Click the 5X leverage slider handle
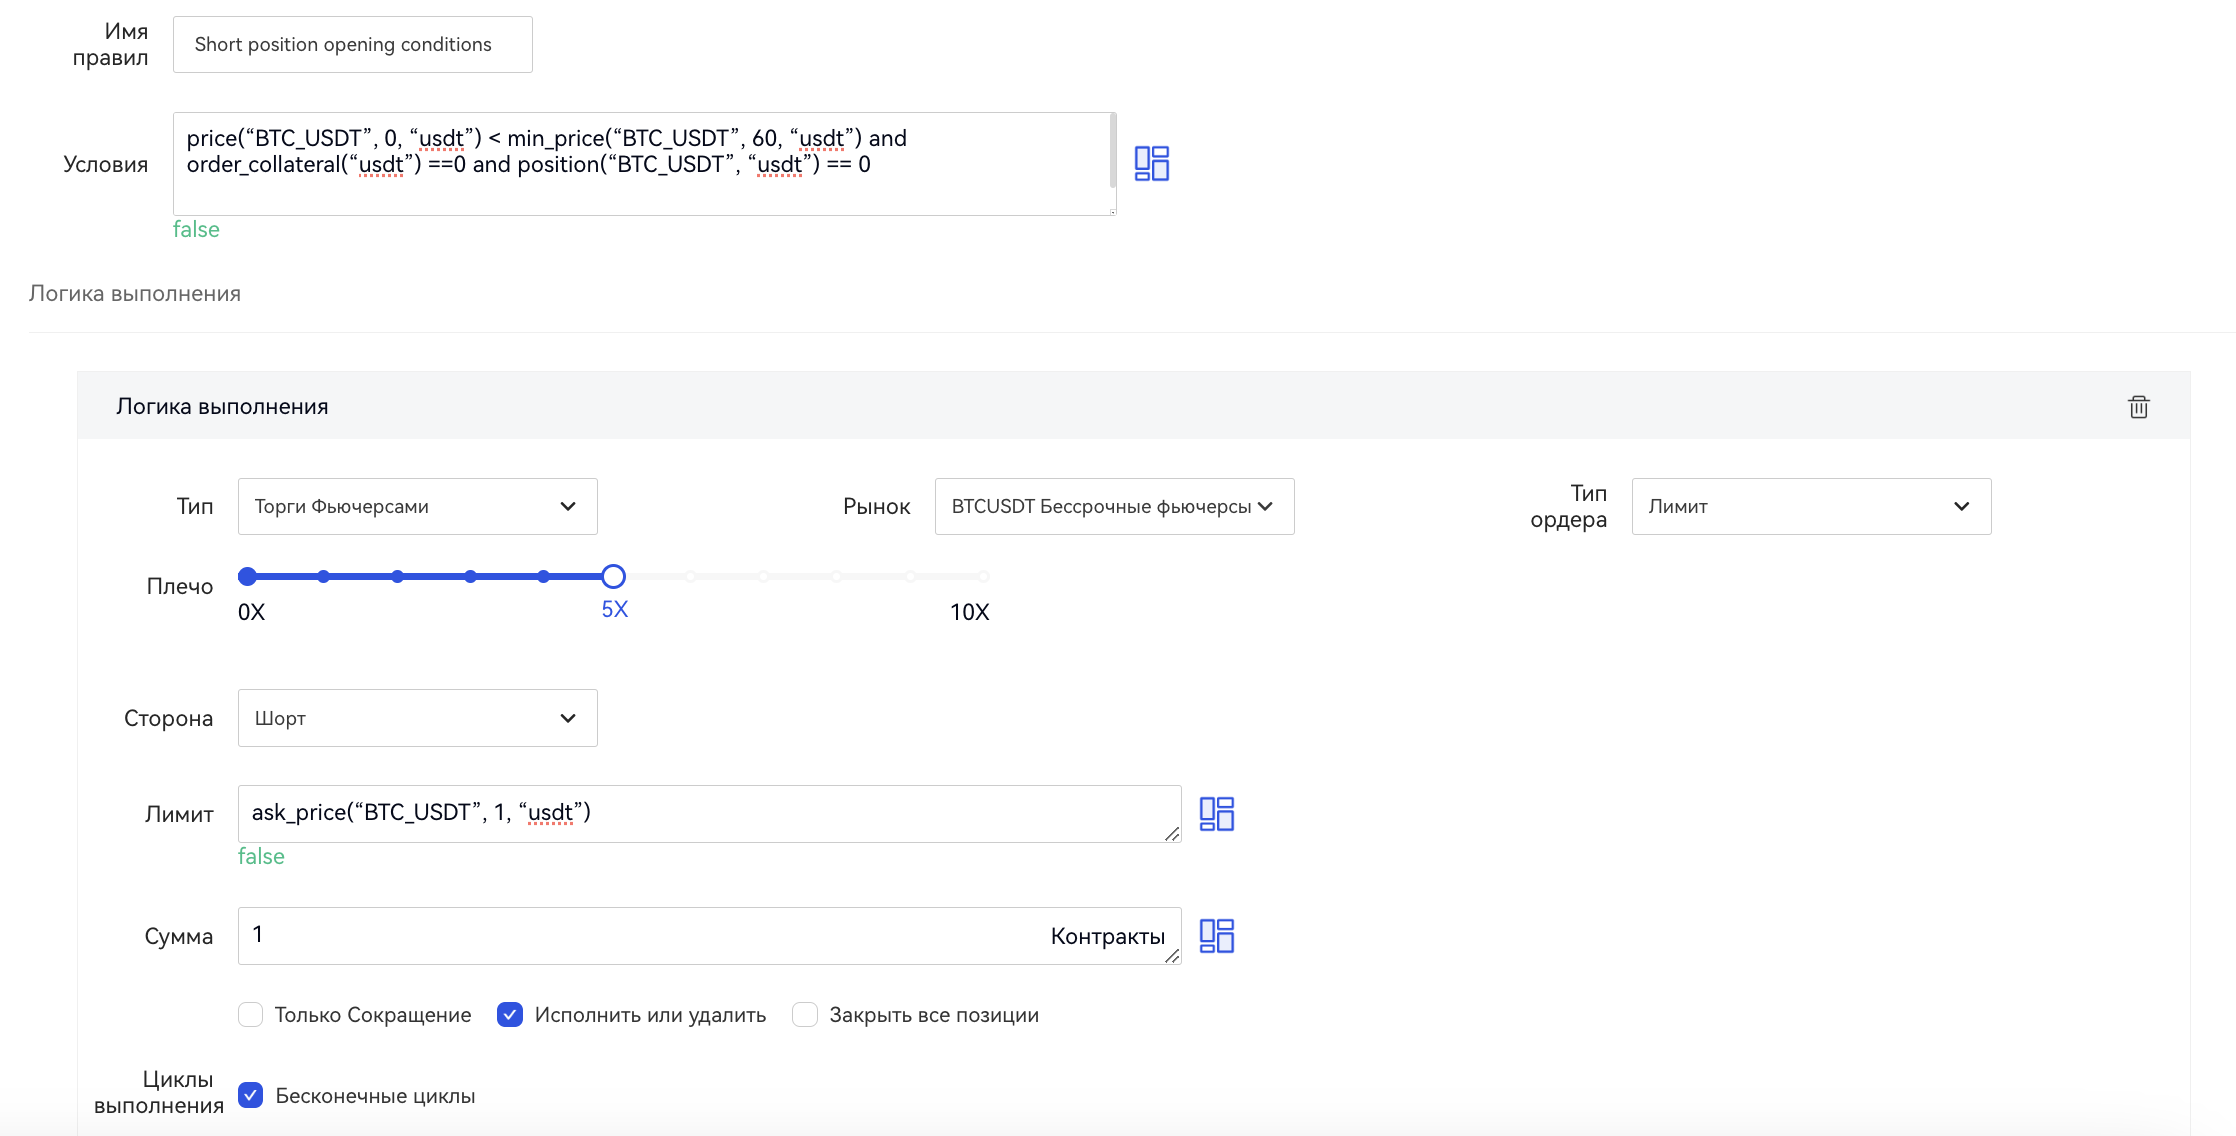 (x=613, y=576)
